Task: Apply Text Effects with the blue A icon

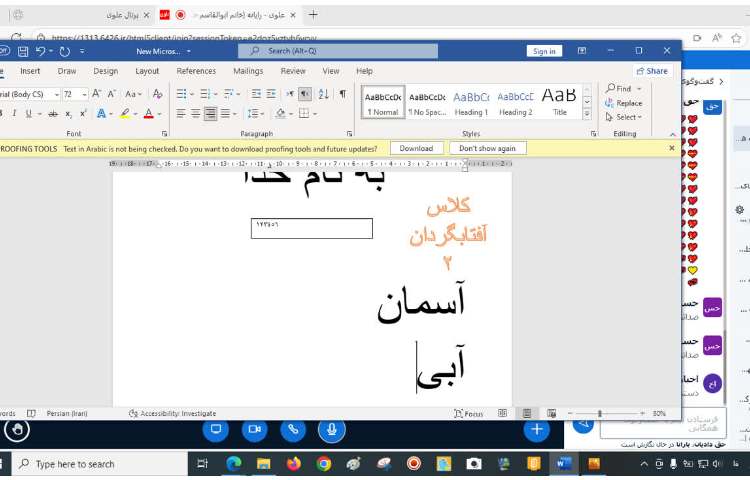Action: pyautogui.click(x=101, y=114)
